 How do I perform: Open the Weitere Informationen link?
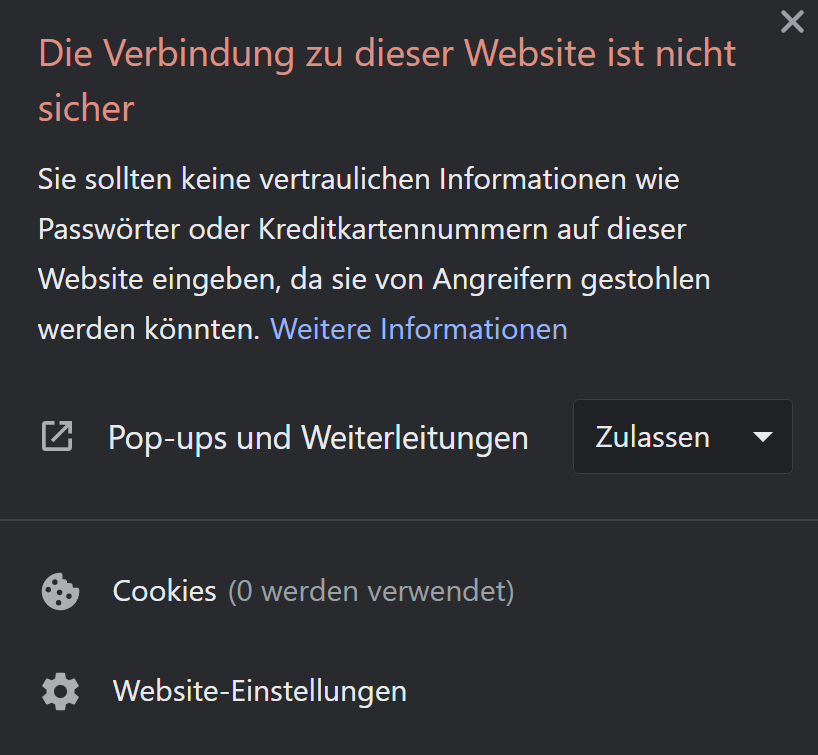pyautogui.click(x=418, y=329)
